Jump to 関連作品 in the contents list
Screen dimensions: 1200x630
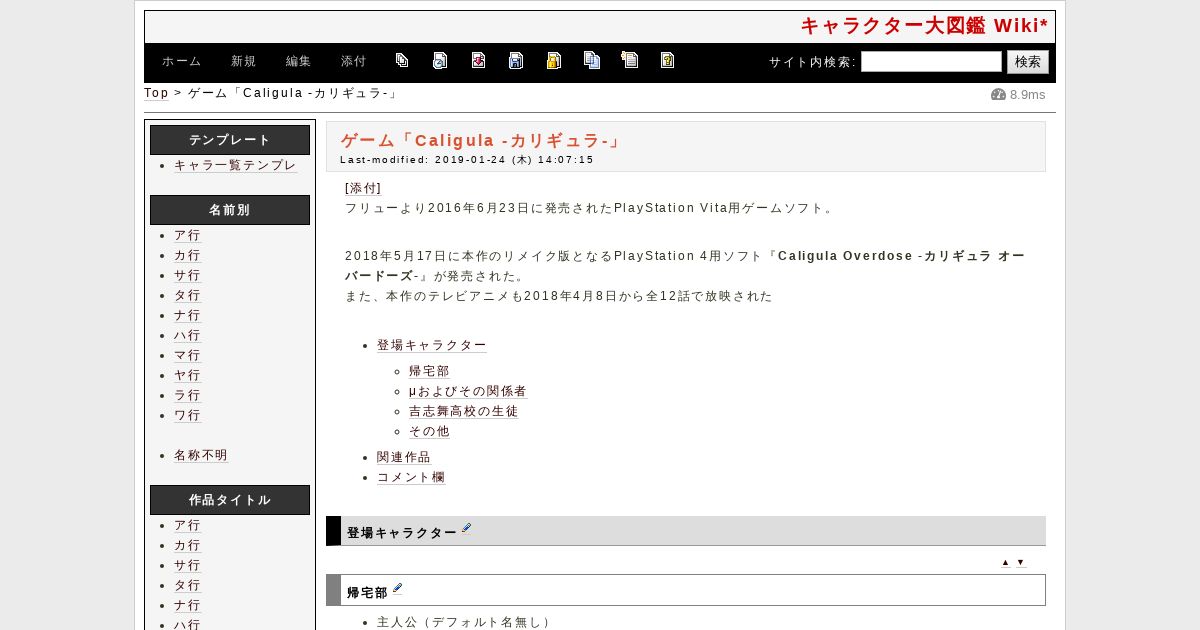point(404,457)
